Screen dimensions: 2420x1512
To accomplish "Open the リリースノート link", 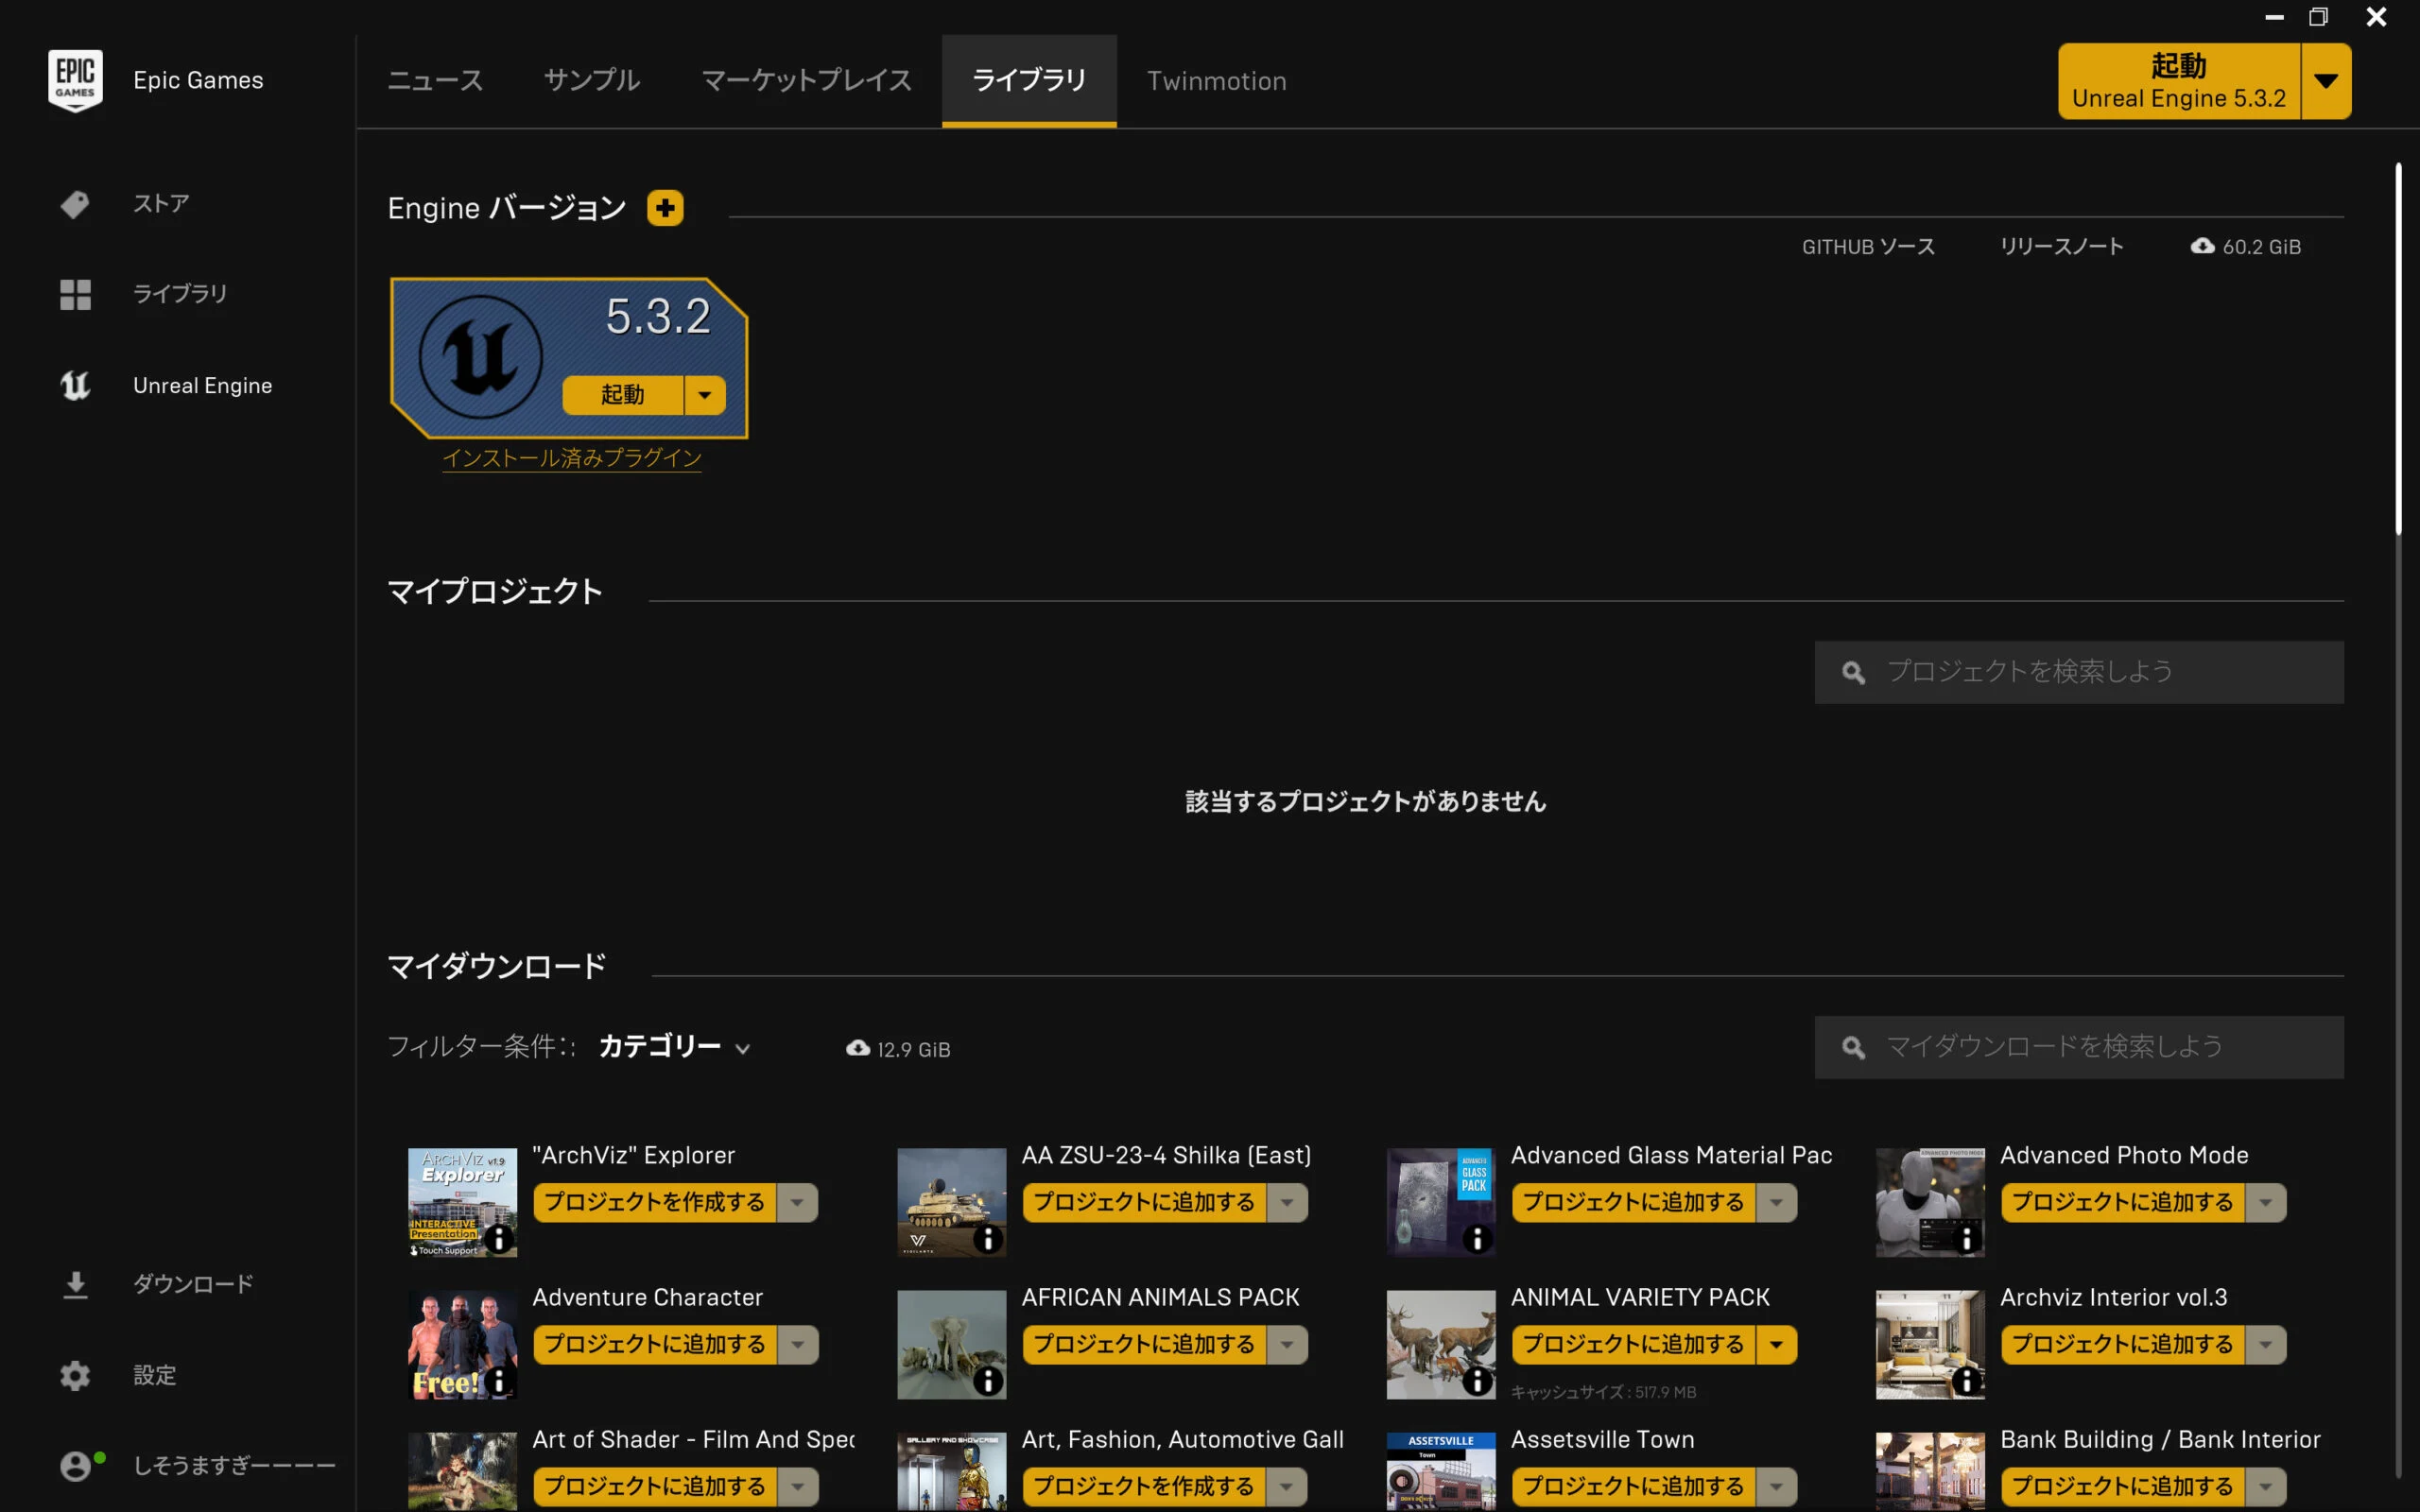I will (x=2061, y=246).
